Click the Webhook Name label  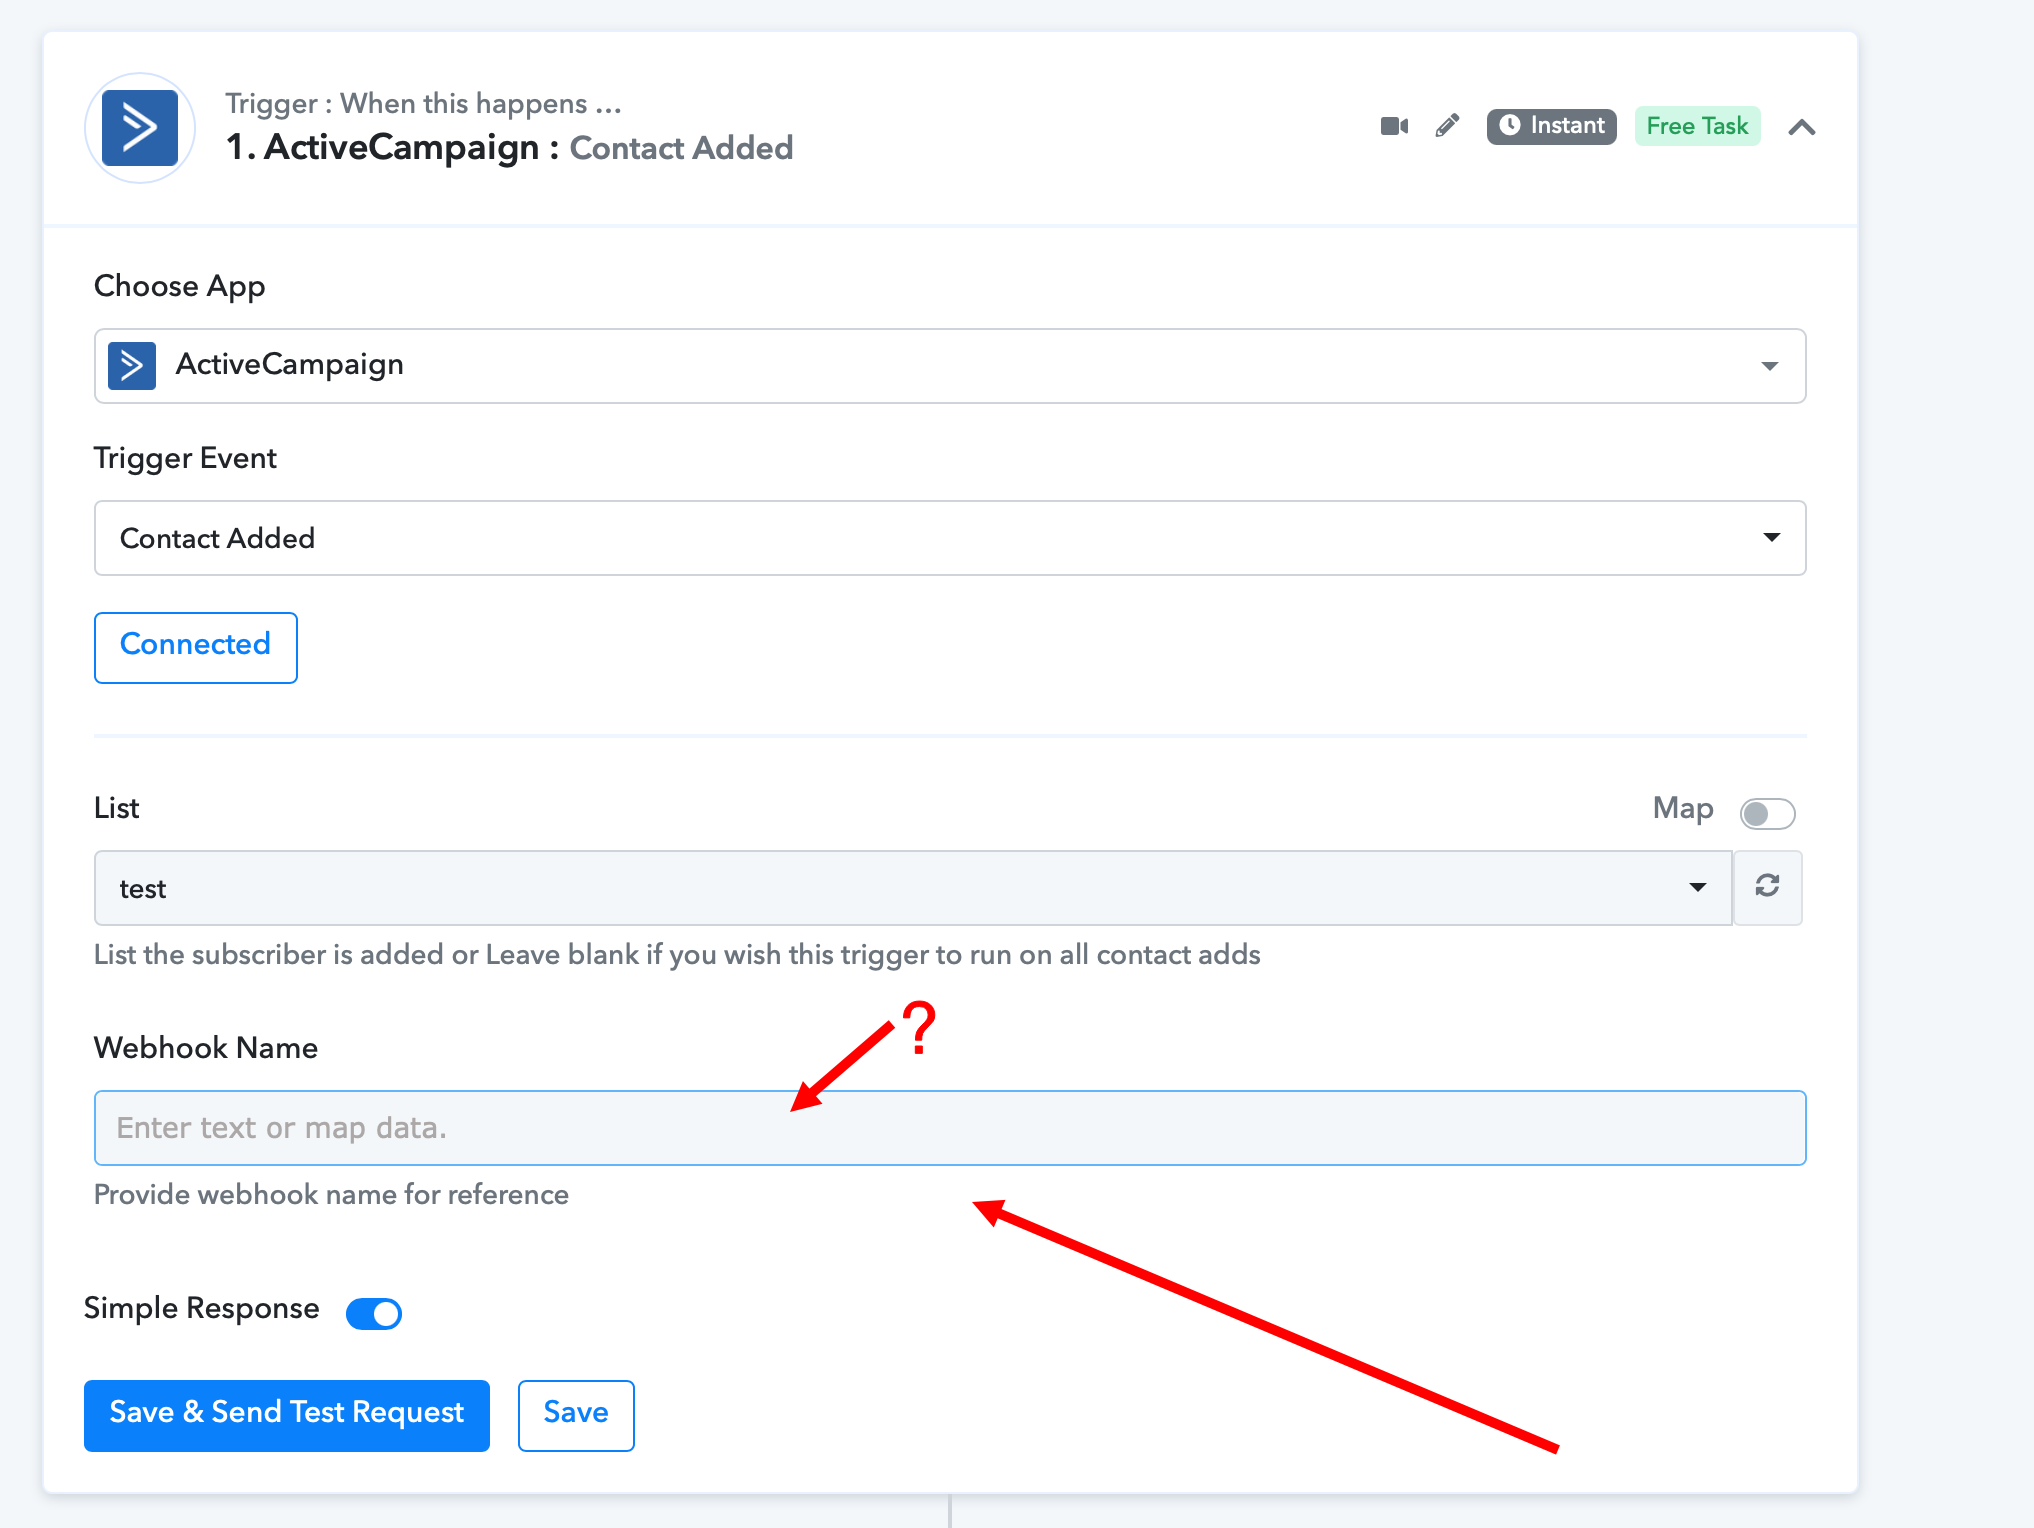pos(206,1048)
